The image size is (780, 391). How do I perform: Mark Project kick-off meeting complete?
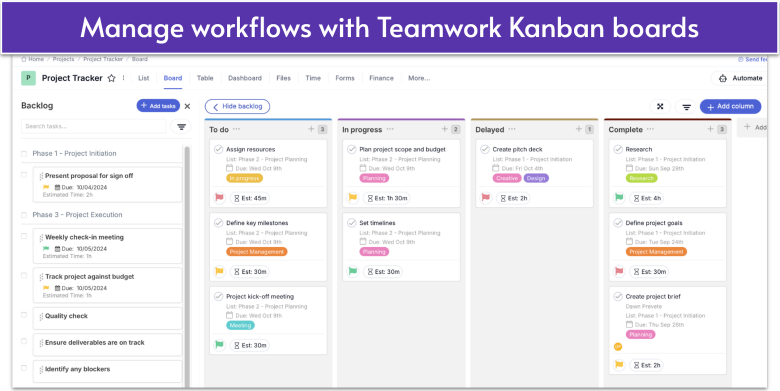218,296
